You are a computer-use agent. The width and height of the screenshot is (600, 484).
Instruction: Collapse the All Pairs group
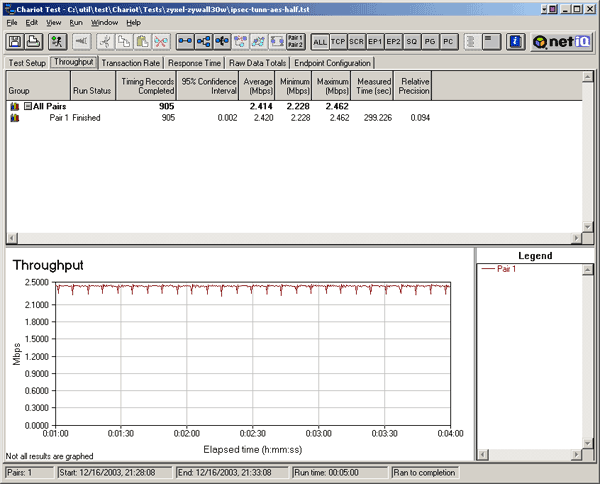point(29,105)
